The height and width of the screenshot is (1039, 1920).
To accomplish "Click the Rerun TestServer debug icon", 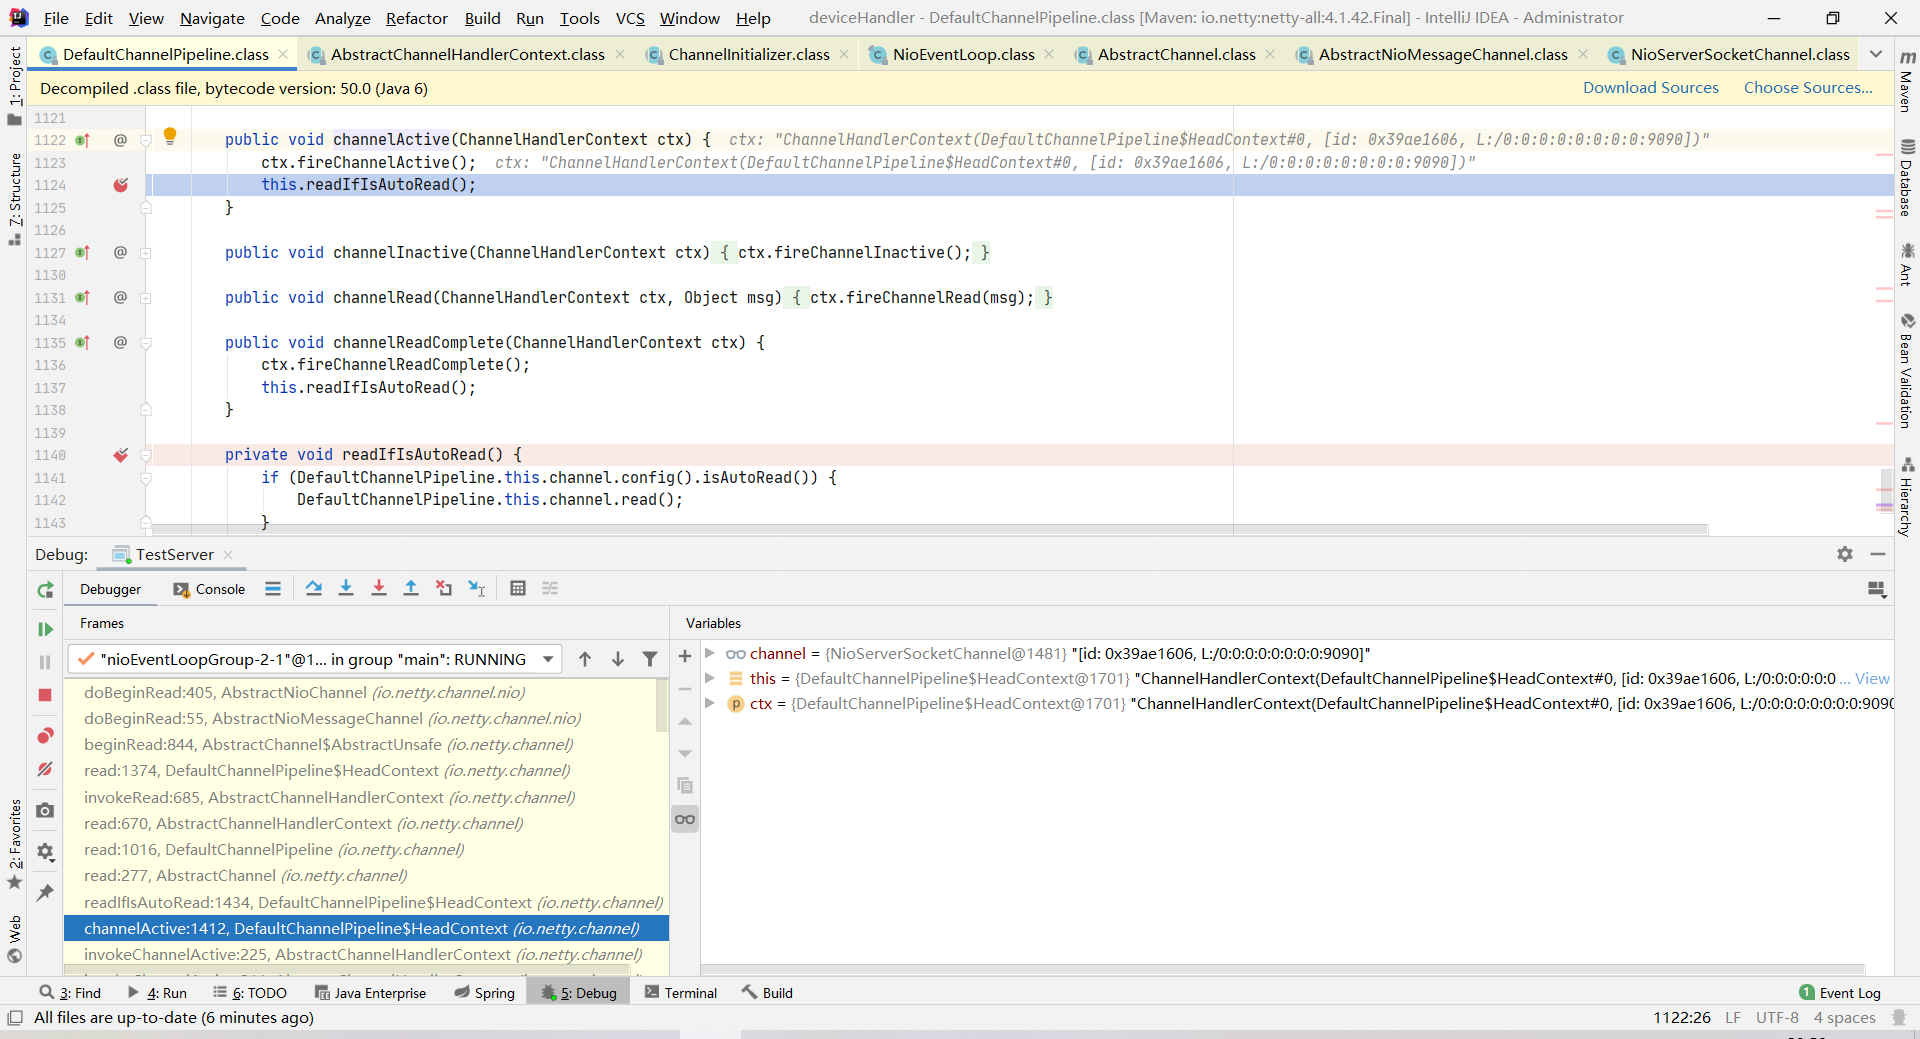I will (45, 590).
